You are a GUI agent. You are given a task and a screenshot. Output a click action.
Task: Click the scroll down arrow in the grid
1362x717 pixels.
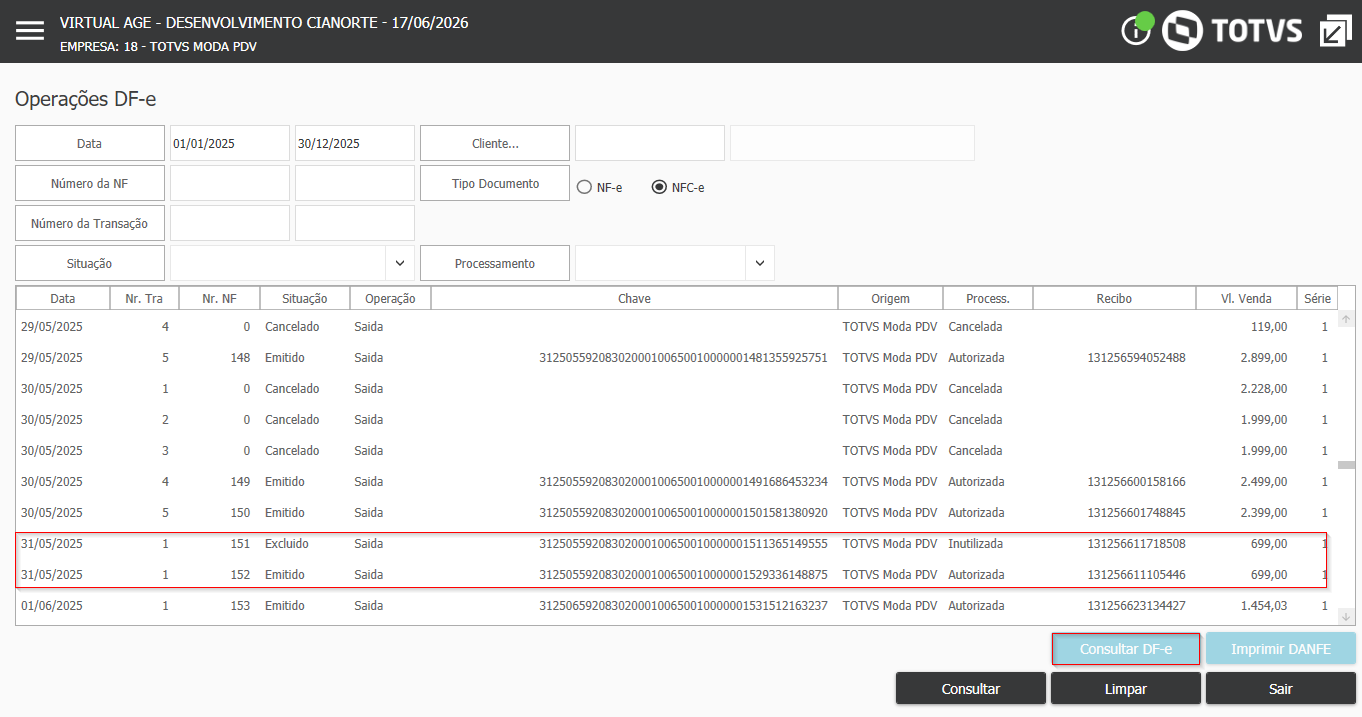1345,617
